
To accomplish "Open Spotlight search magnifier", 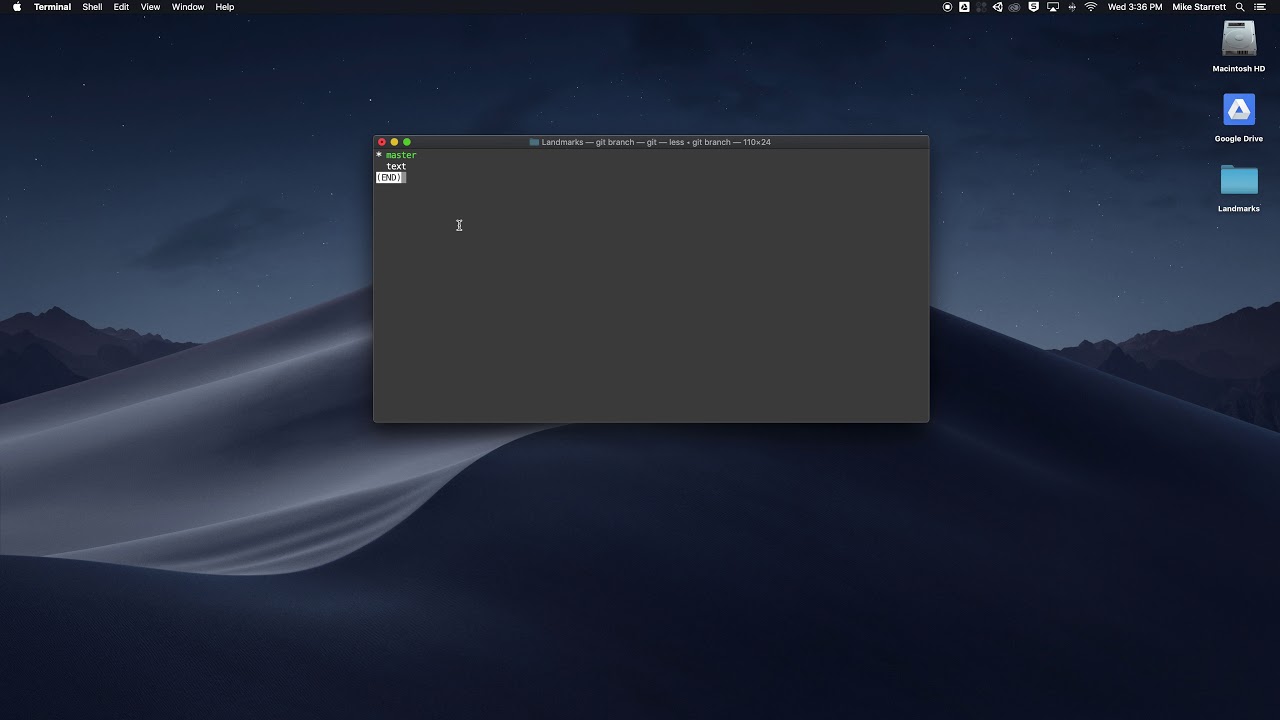I will point(1240,7).
